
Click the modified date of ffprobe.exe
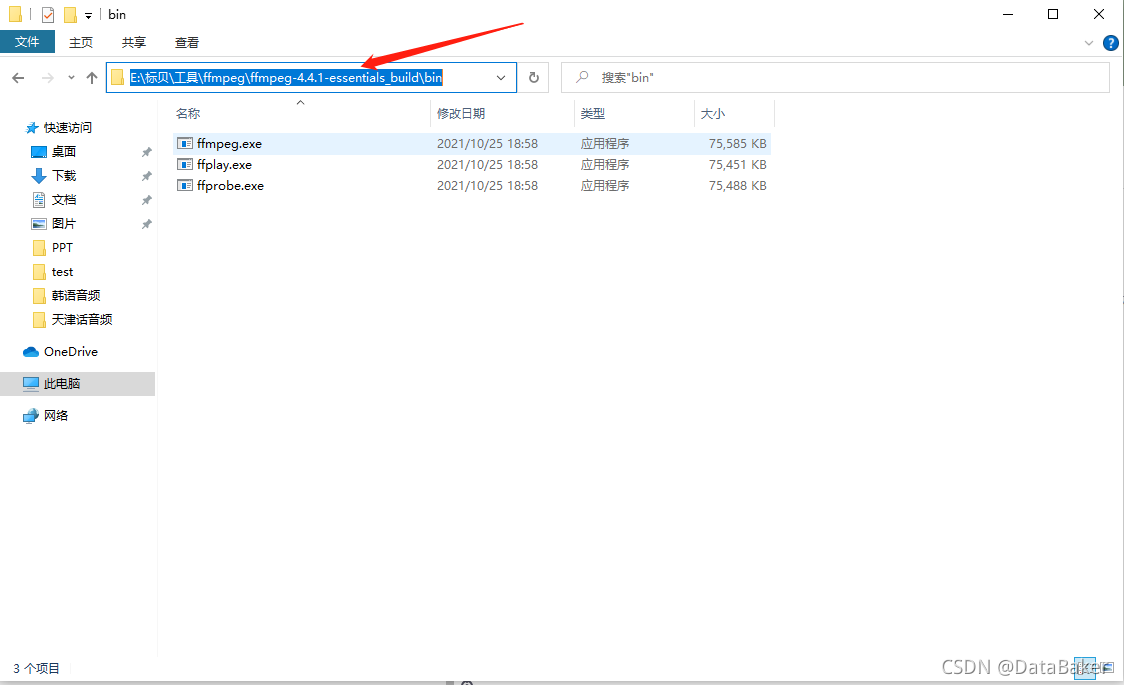(487, 186)
